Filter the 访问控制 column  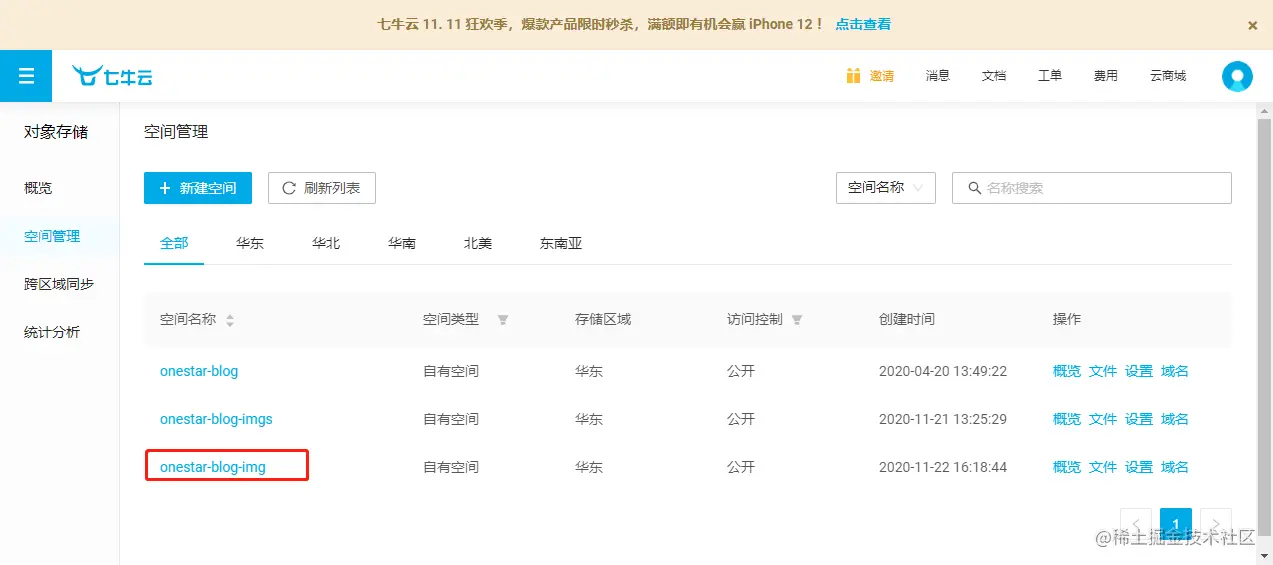point(797,320)
